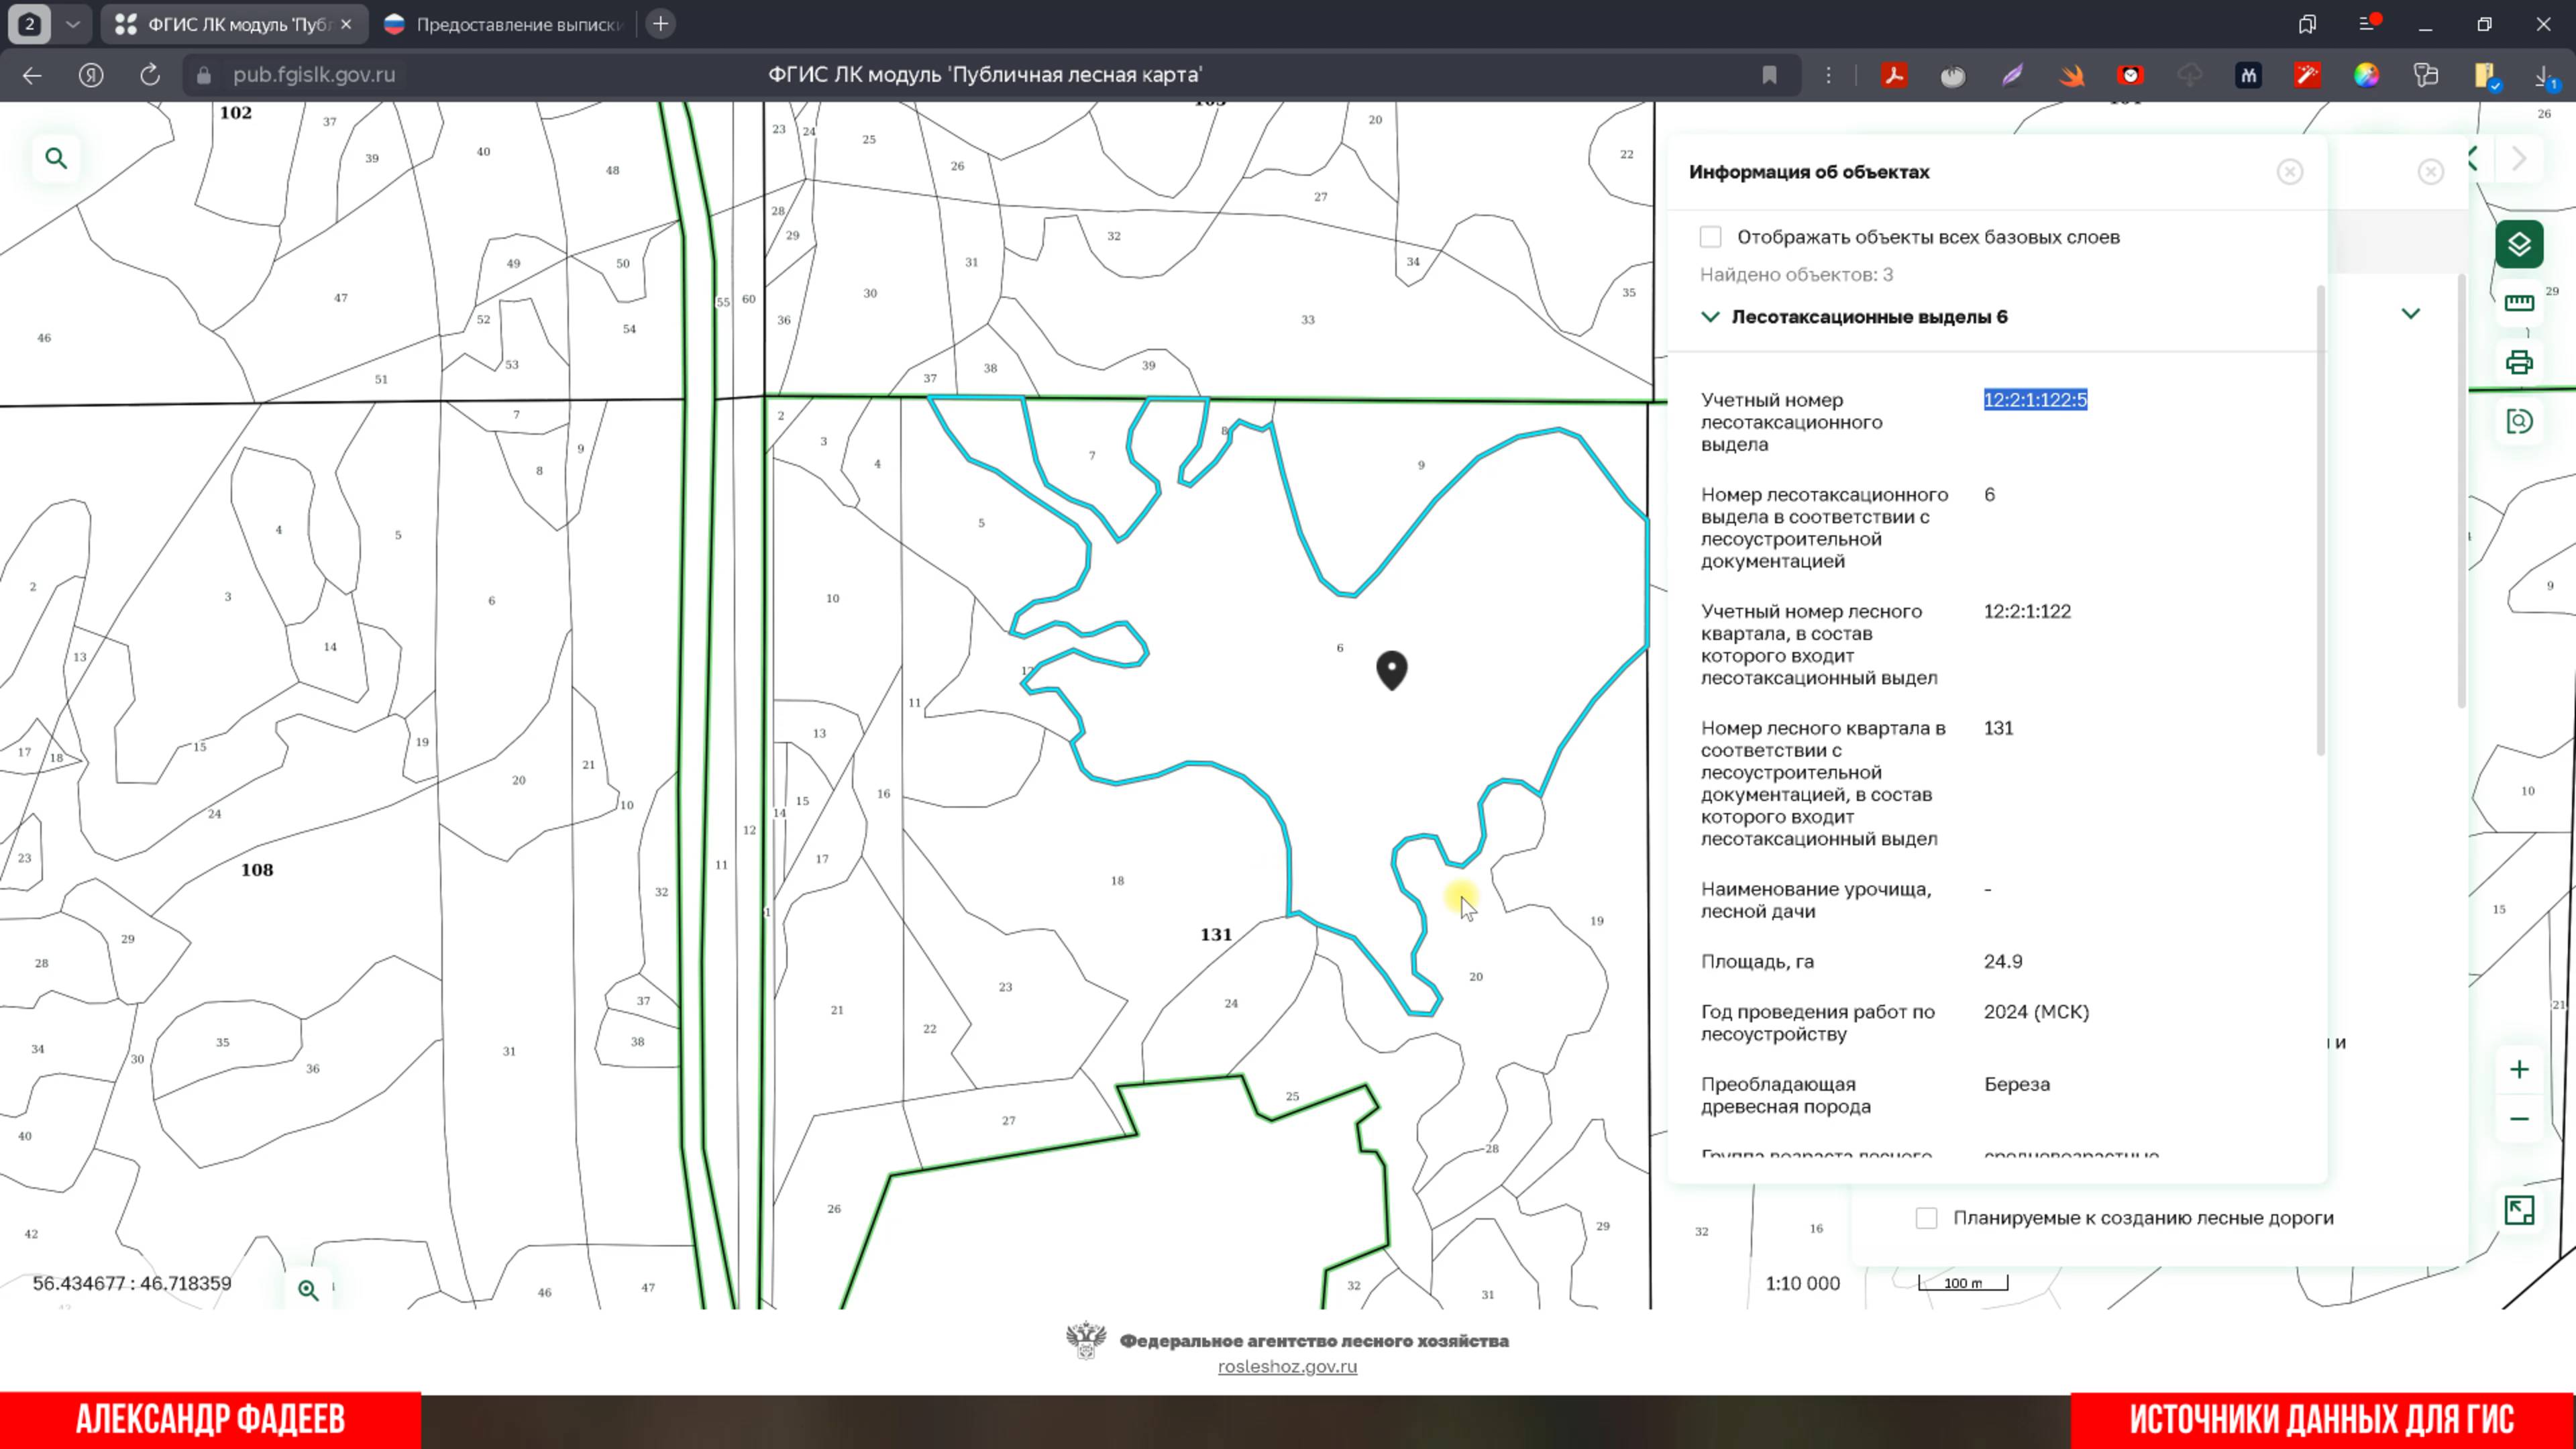This screenshot has width=2576, height=1449.
Task: Collapse the Лесотаксационные выделы 6 section
Action: (1710, 317)
